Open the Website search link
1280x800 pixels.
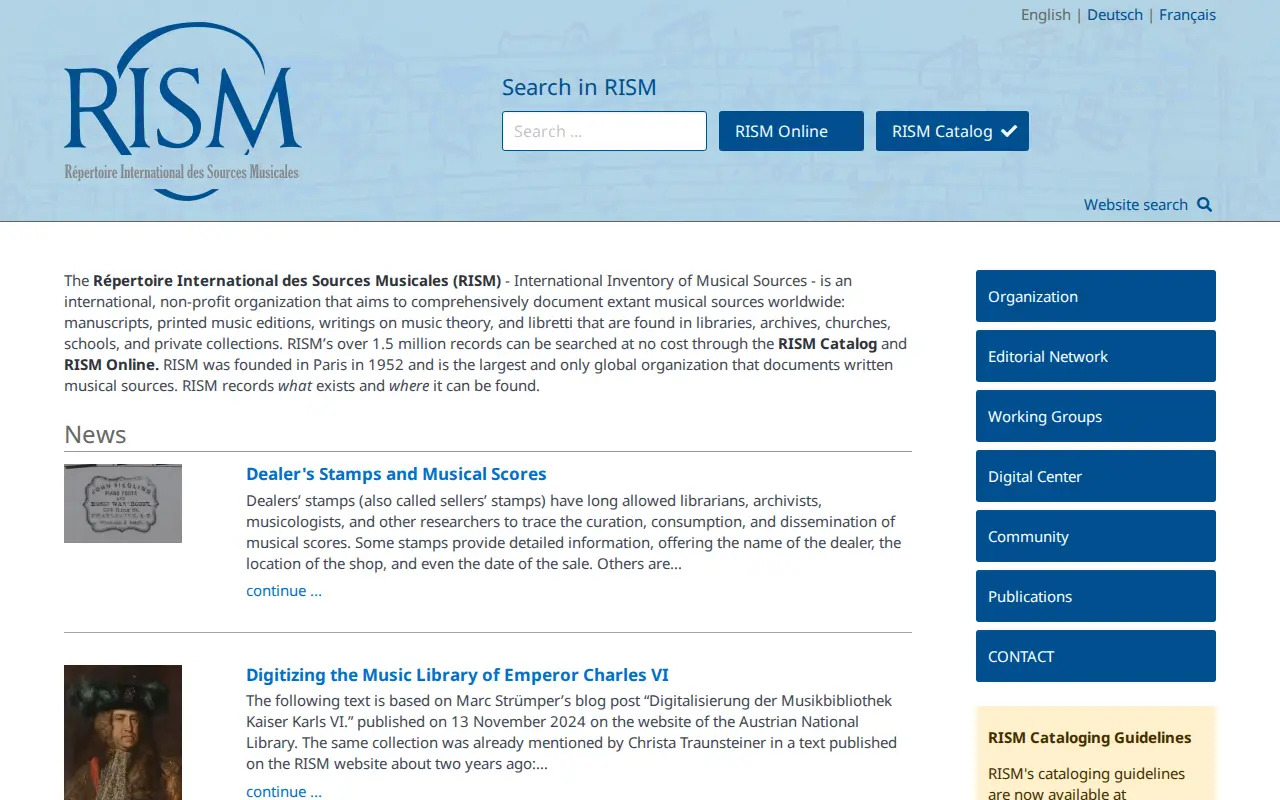click(1136, 204)
